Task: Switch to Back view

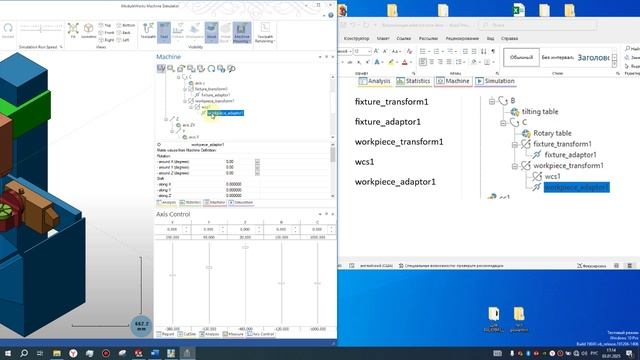Action: (124, 33)
